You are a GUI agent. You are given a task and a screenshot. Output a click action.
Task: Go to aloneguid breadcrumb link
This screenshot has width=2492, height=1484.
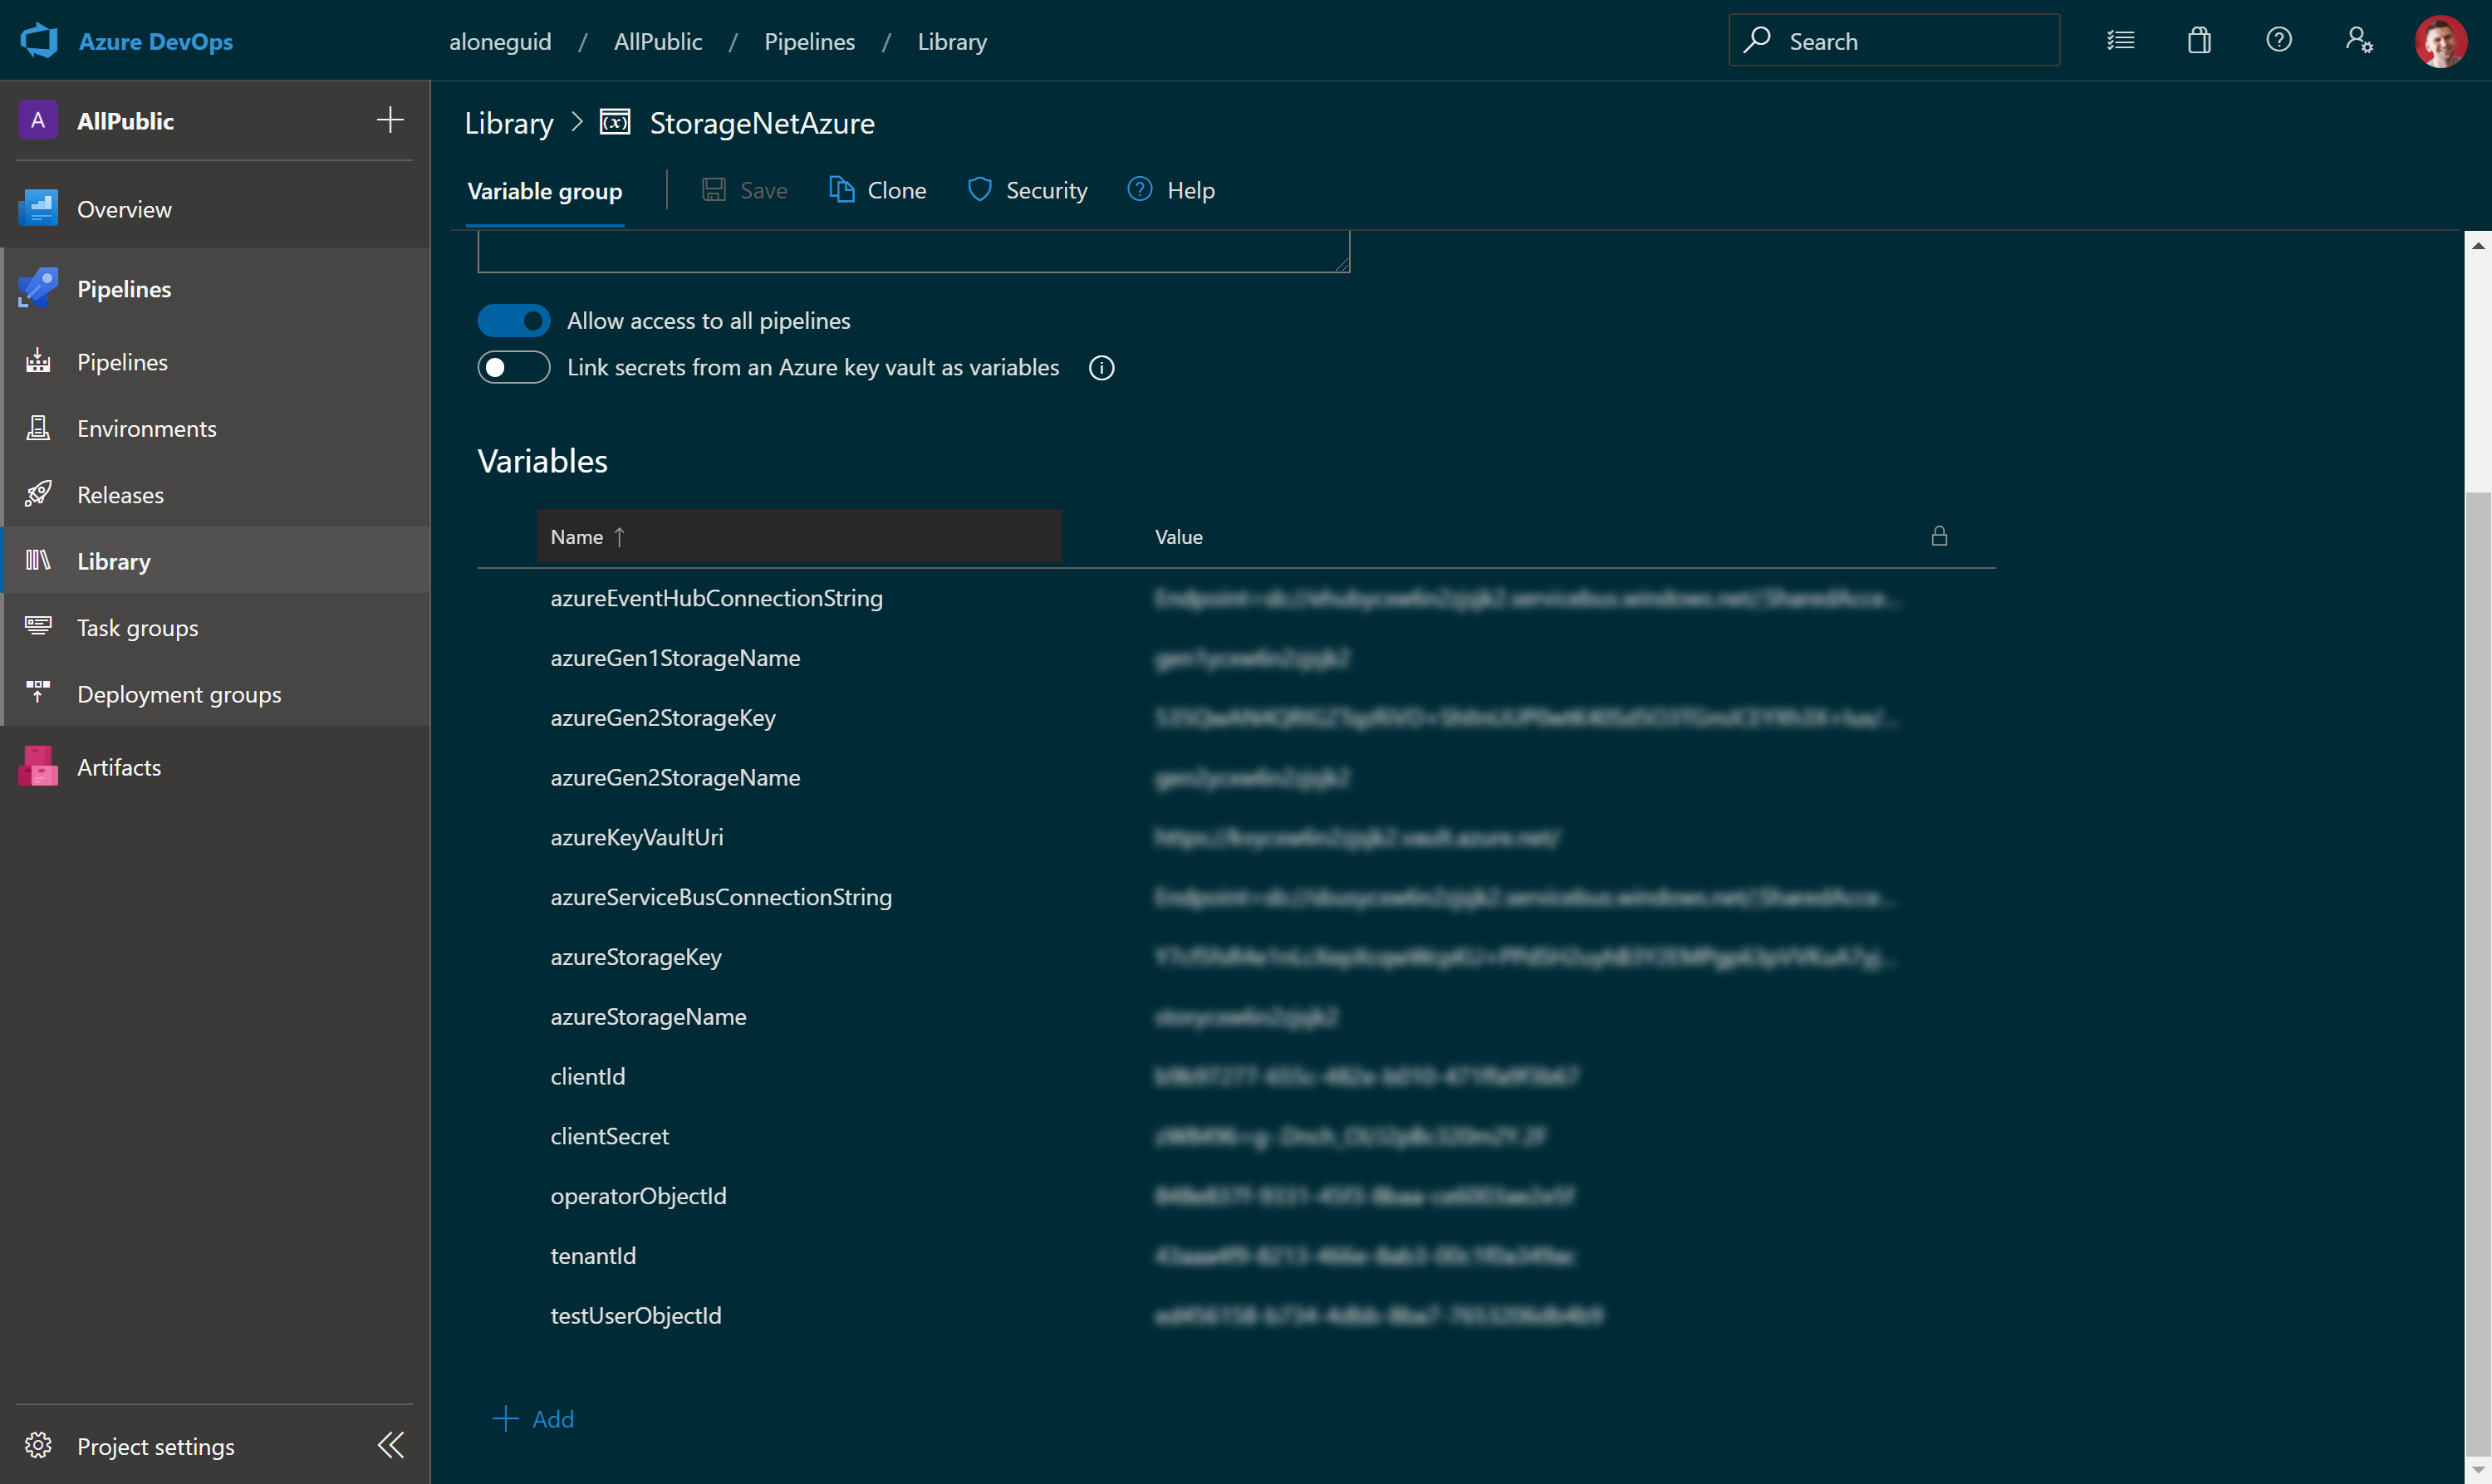click(500, 41)
